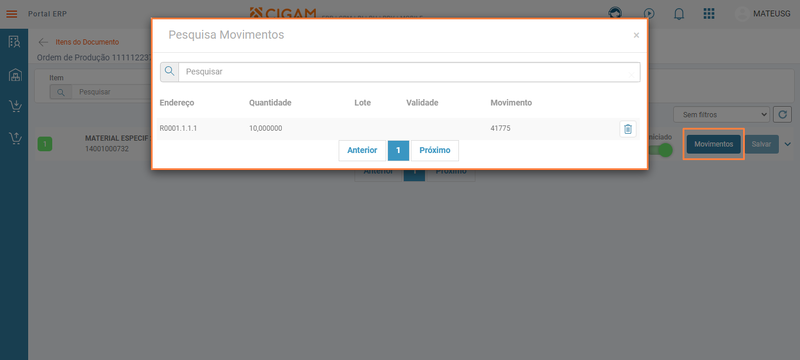Image resolution: width=800 pixels, height=360 pixels.
Task: Expand the item row chevron beside Salvar
Action: (x=788, y=144)
